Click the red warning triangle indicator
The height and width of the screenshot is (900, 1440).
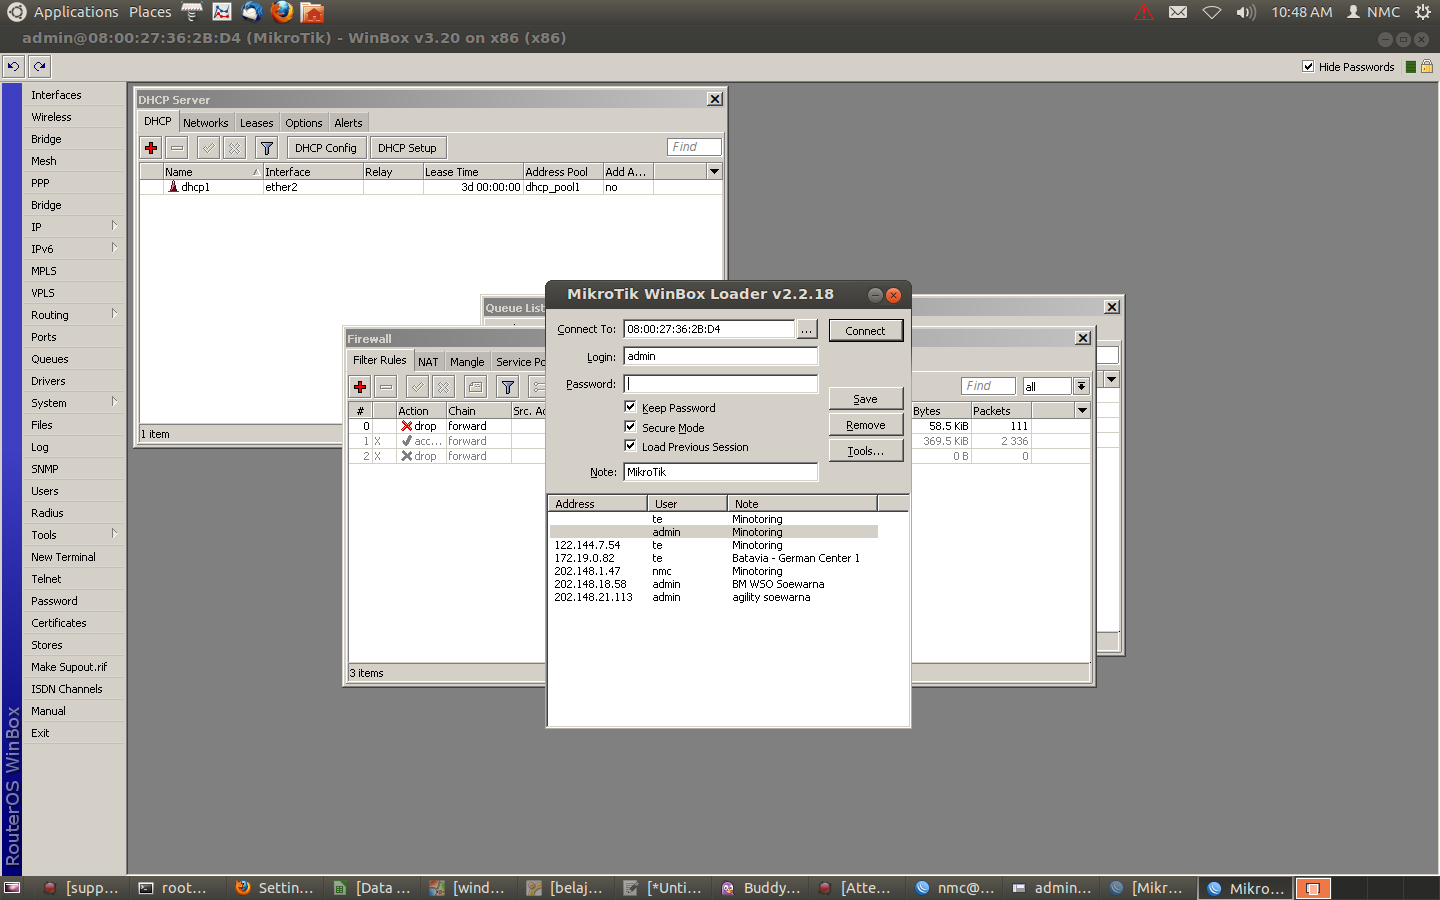point(1144,12)
